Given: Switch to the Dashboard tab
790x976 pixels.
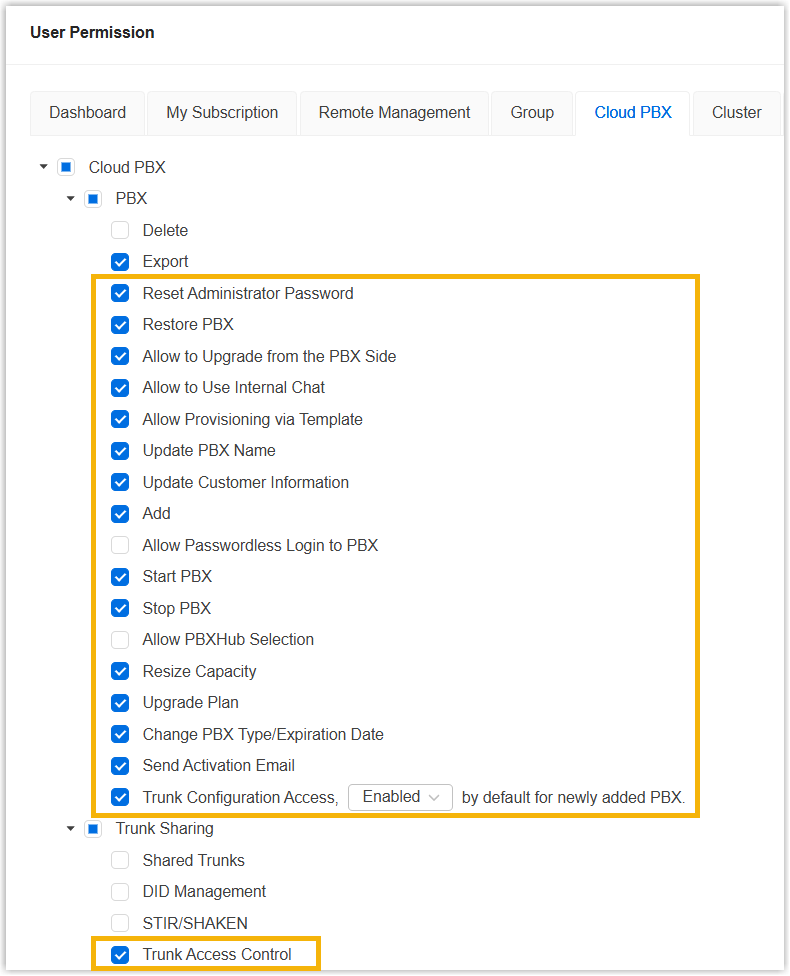Looking at the screenshot, I should [x=88, y=113].
